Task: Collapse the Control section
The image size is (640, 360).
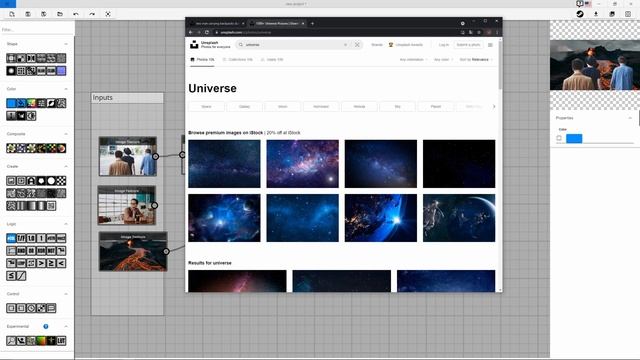Action: tap(66, 294)
